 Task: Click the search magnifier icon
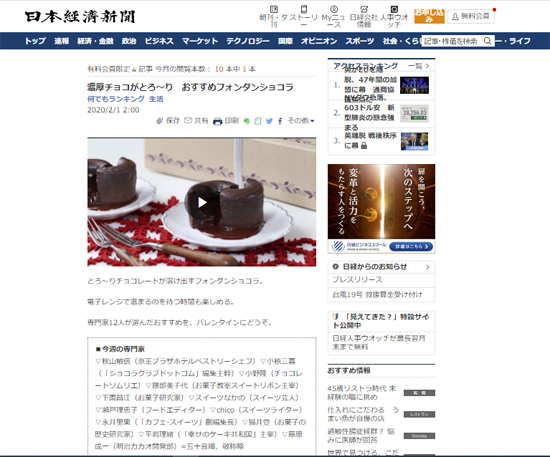coord(488,41)
